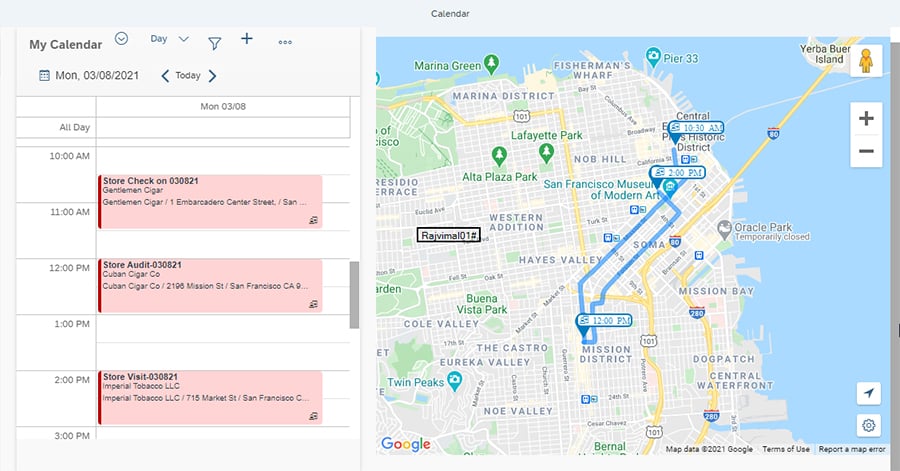Open Store Check on 030821 appointment
900x471 pixels.
(211, 202)
